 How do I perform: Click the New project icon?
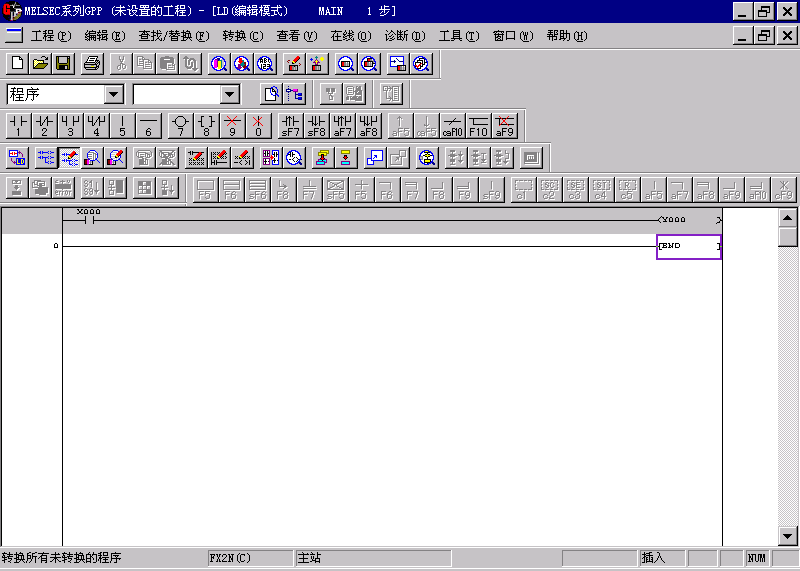(18, 64)
